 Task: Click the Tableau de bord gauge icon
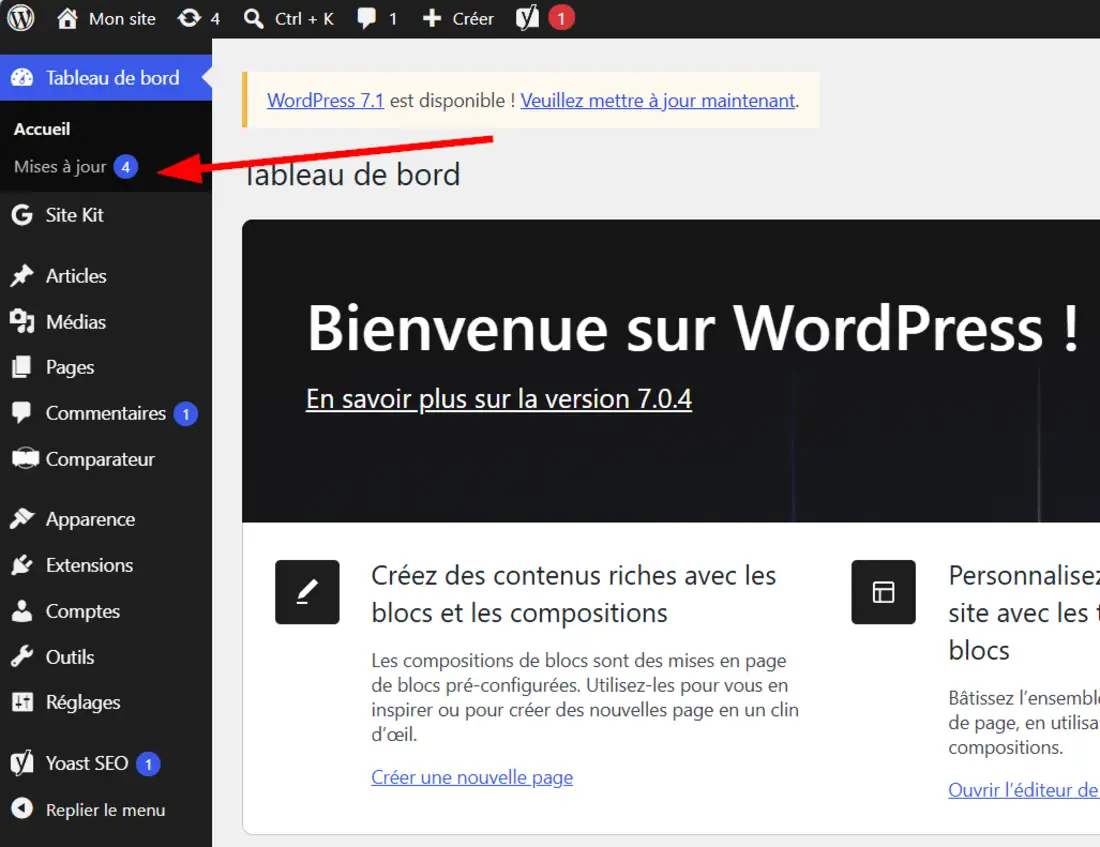[x=22, y=78]
